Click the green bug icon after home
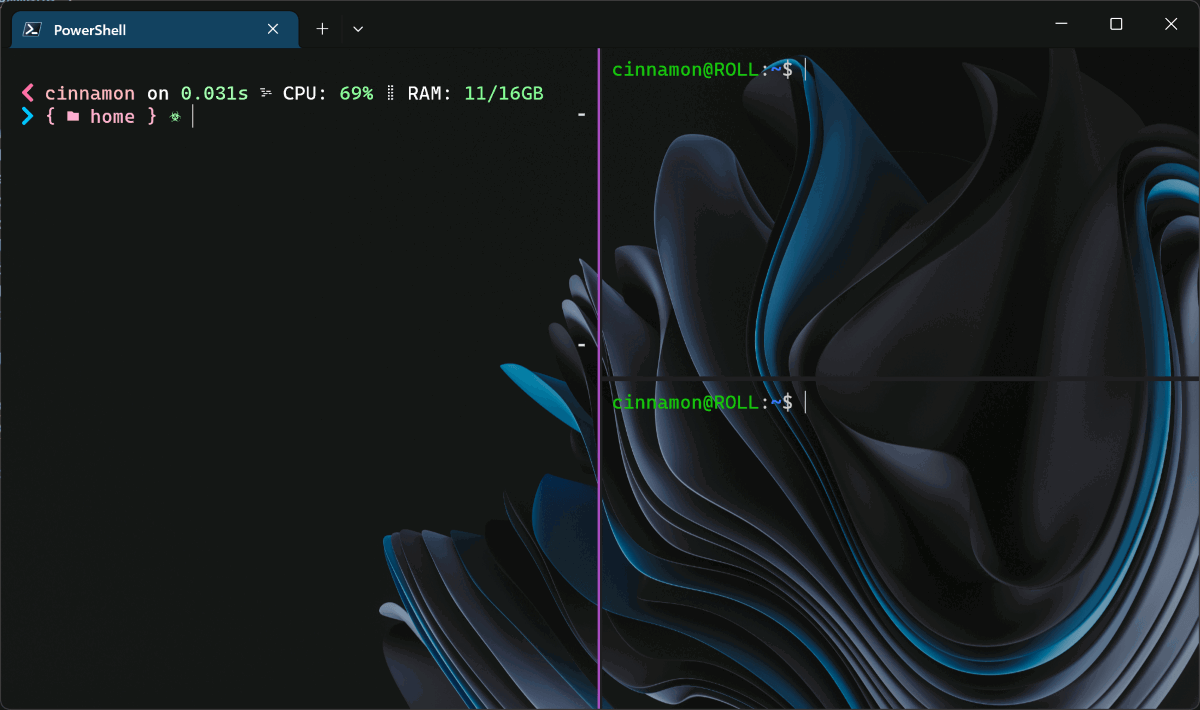Screen dimensions: 1200x710 [x=175, y=117]
